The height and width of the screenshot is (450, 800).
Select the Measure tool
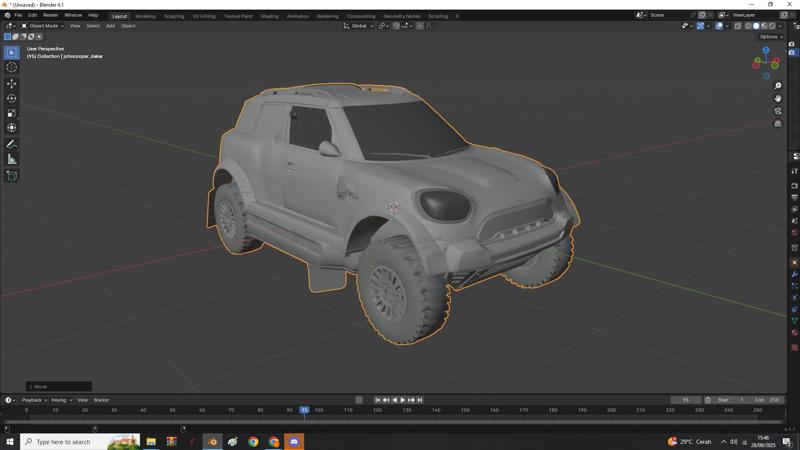point(11,159)
